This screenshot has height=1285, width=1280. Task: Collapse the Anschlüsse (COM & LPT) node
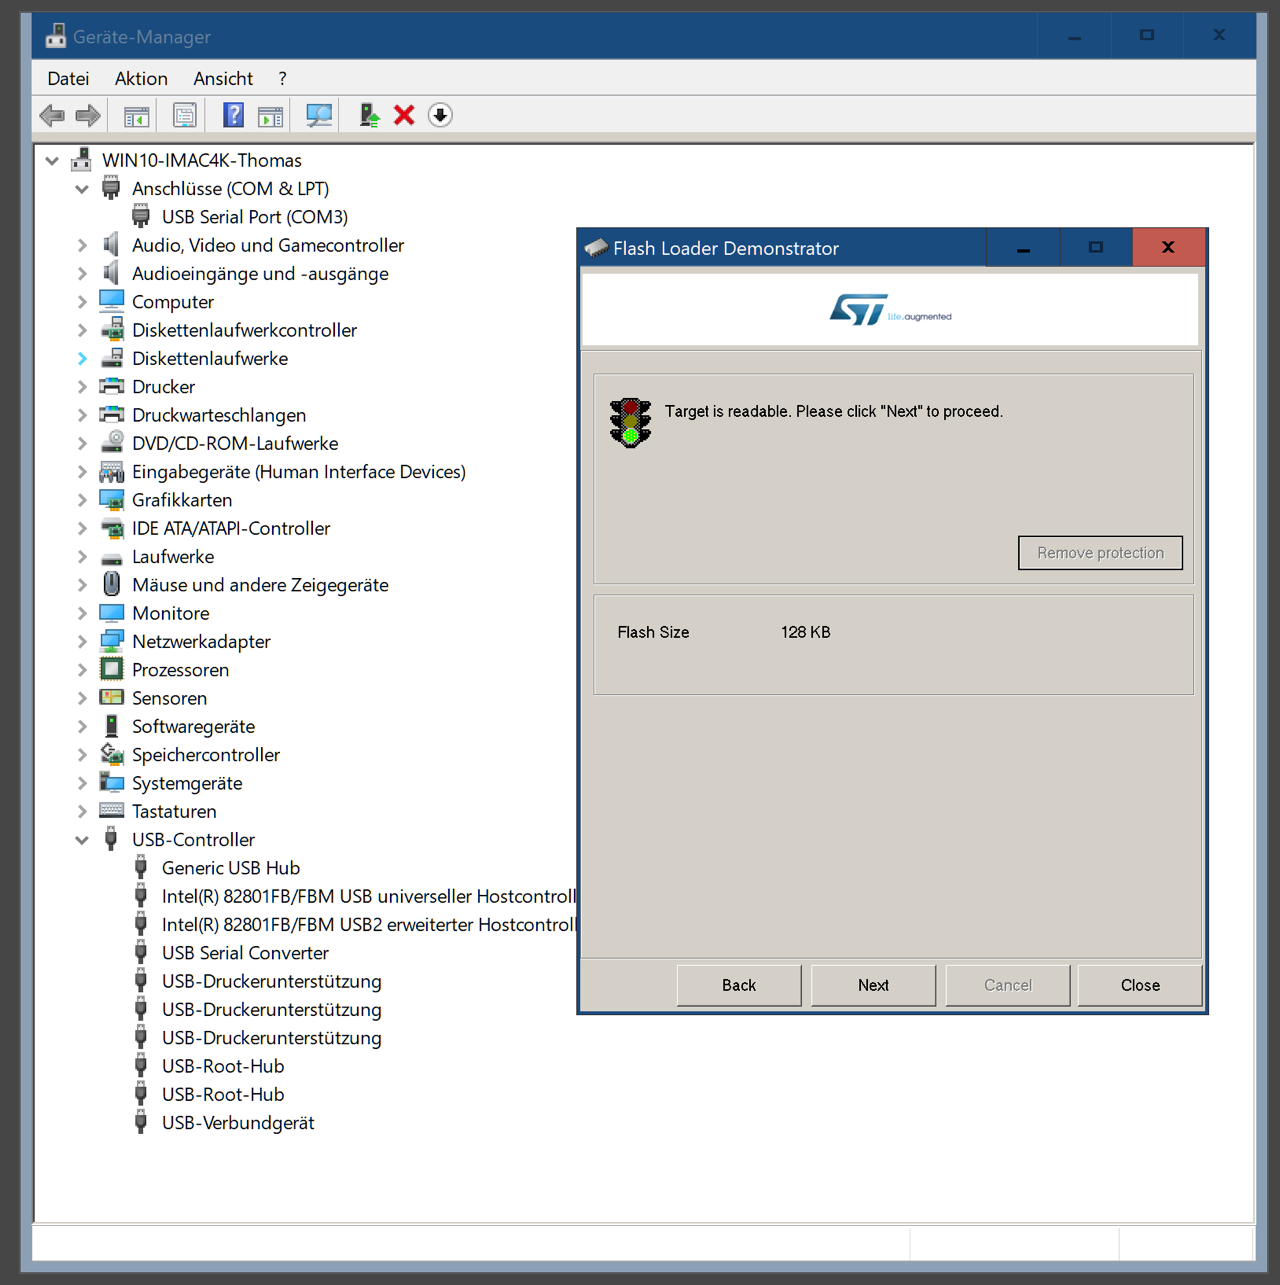[x=82, y=189]
